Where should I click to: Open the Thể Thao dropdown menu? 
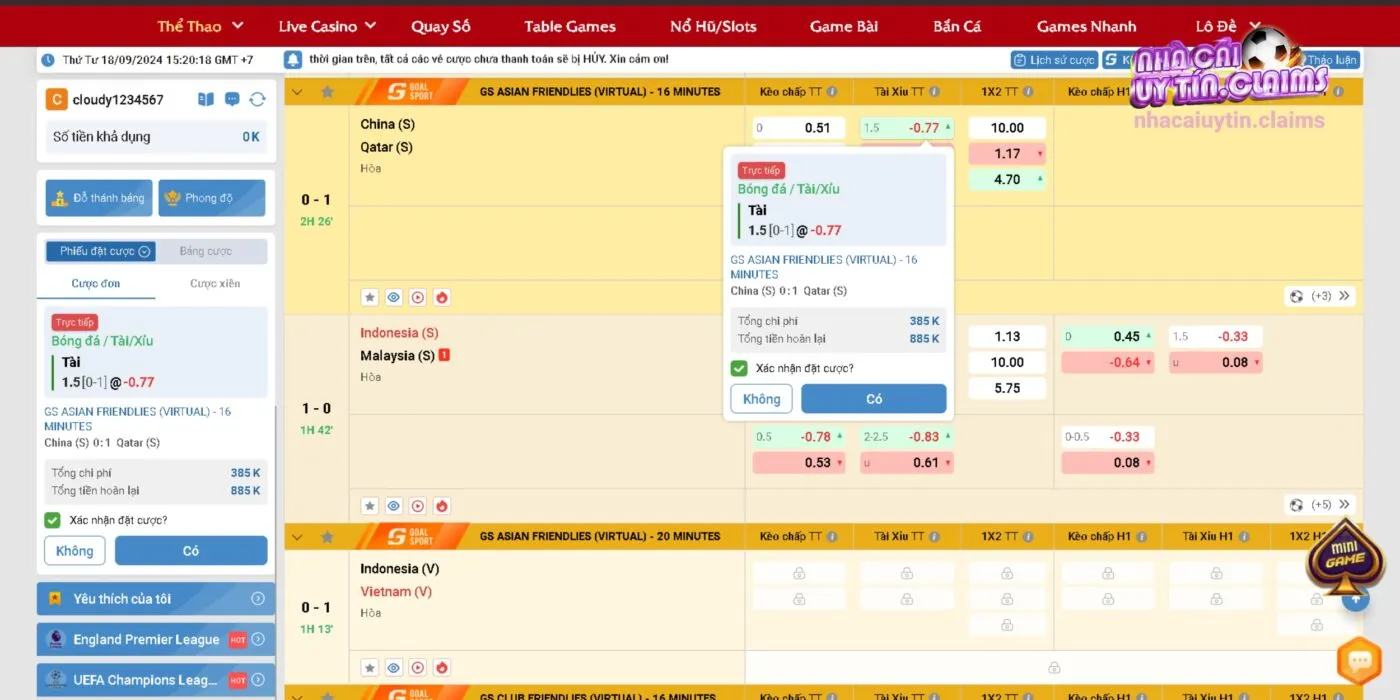[200, 25]
